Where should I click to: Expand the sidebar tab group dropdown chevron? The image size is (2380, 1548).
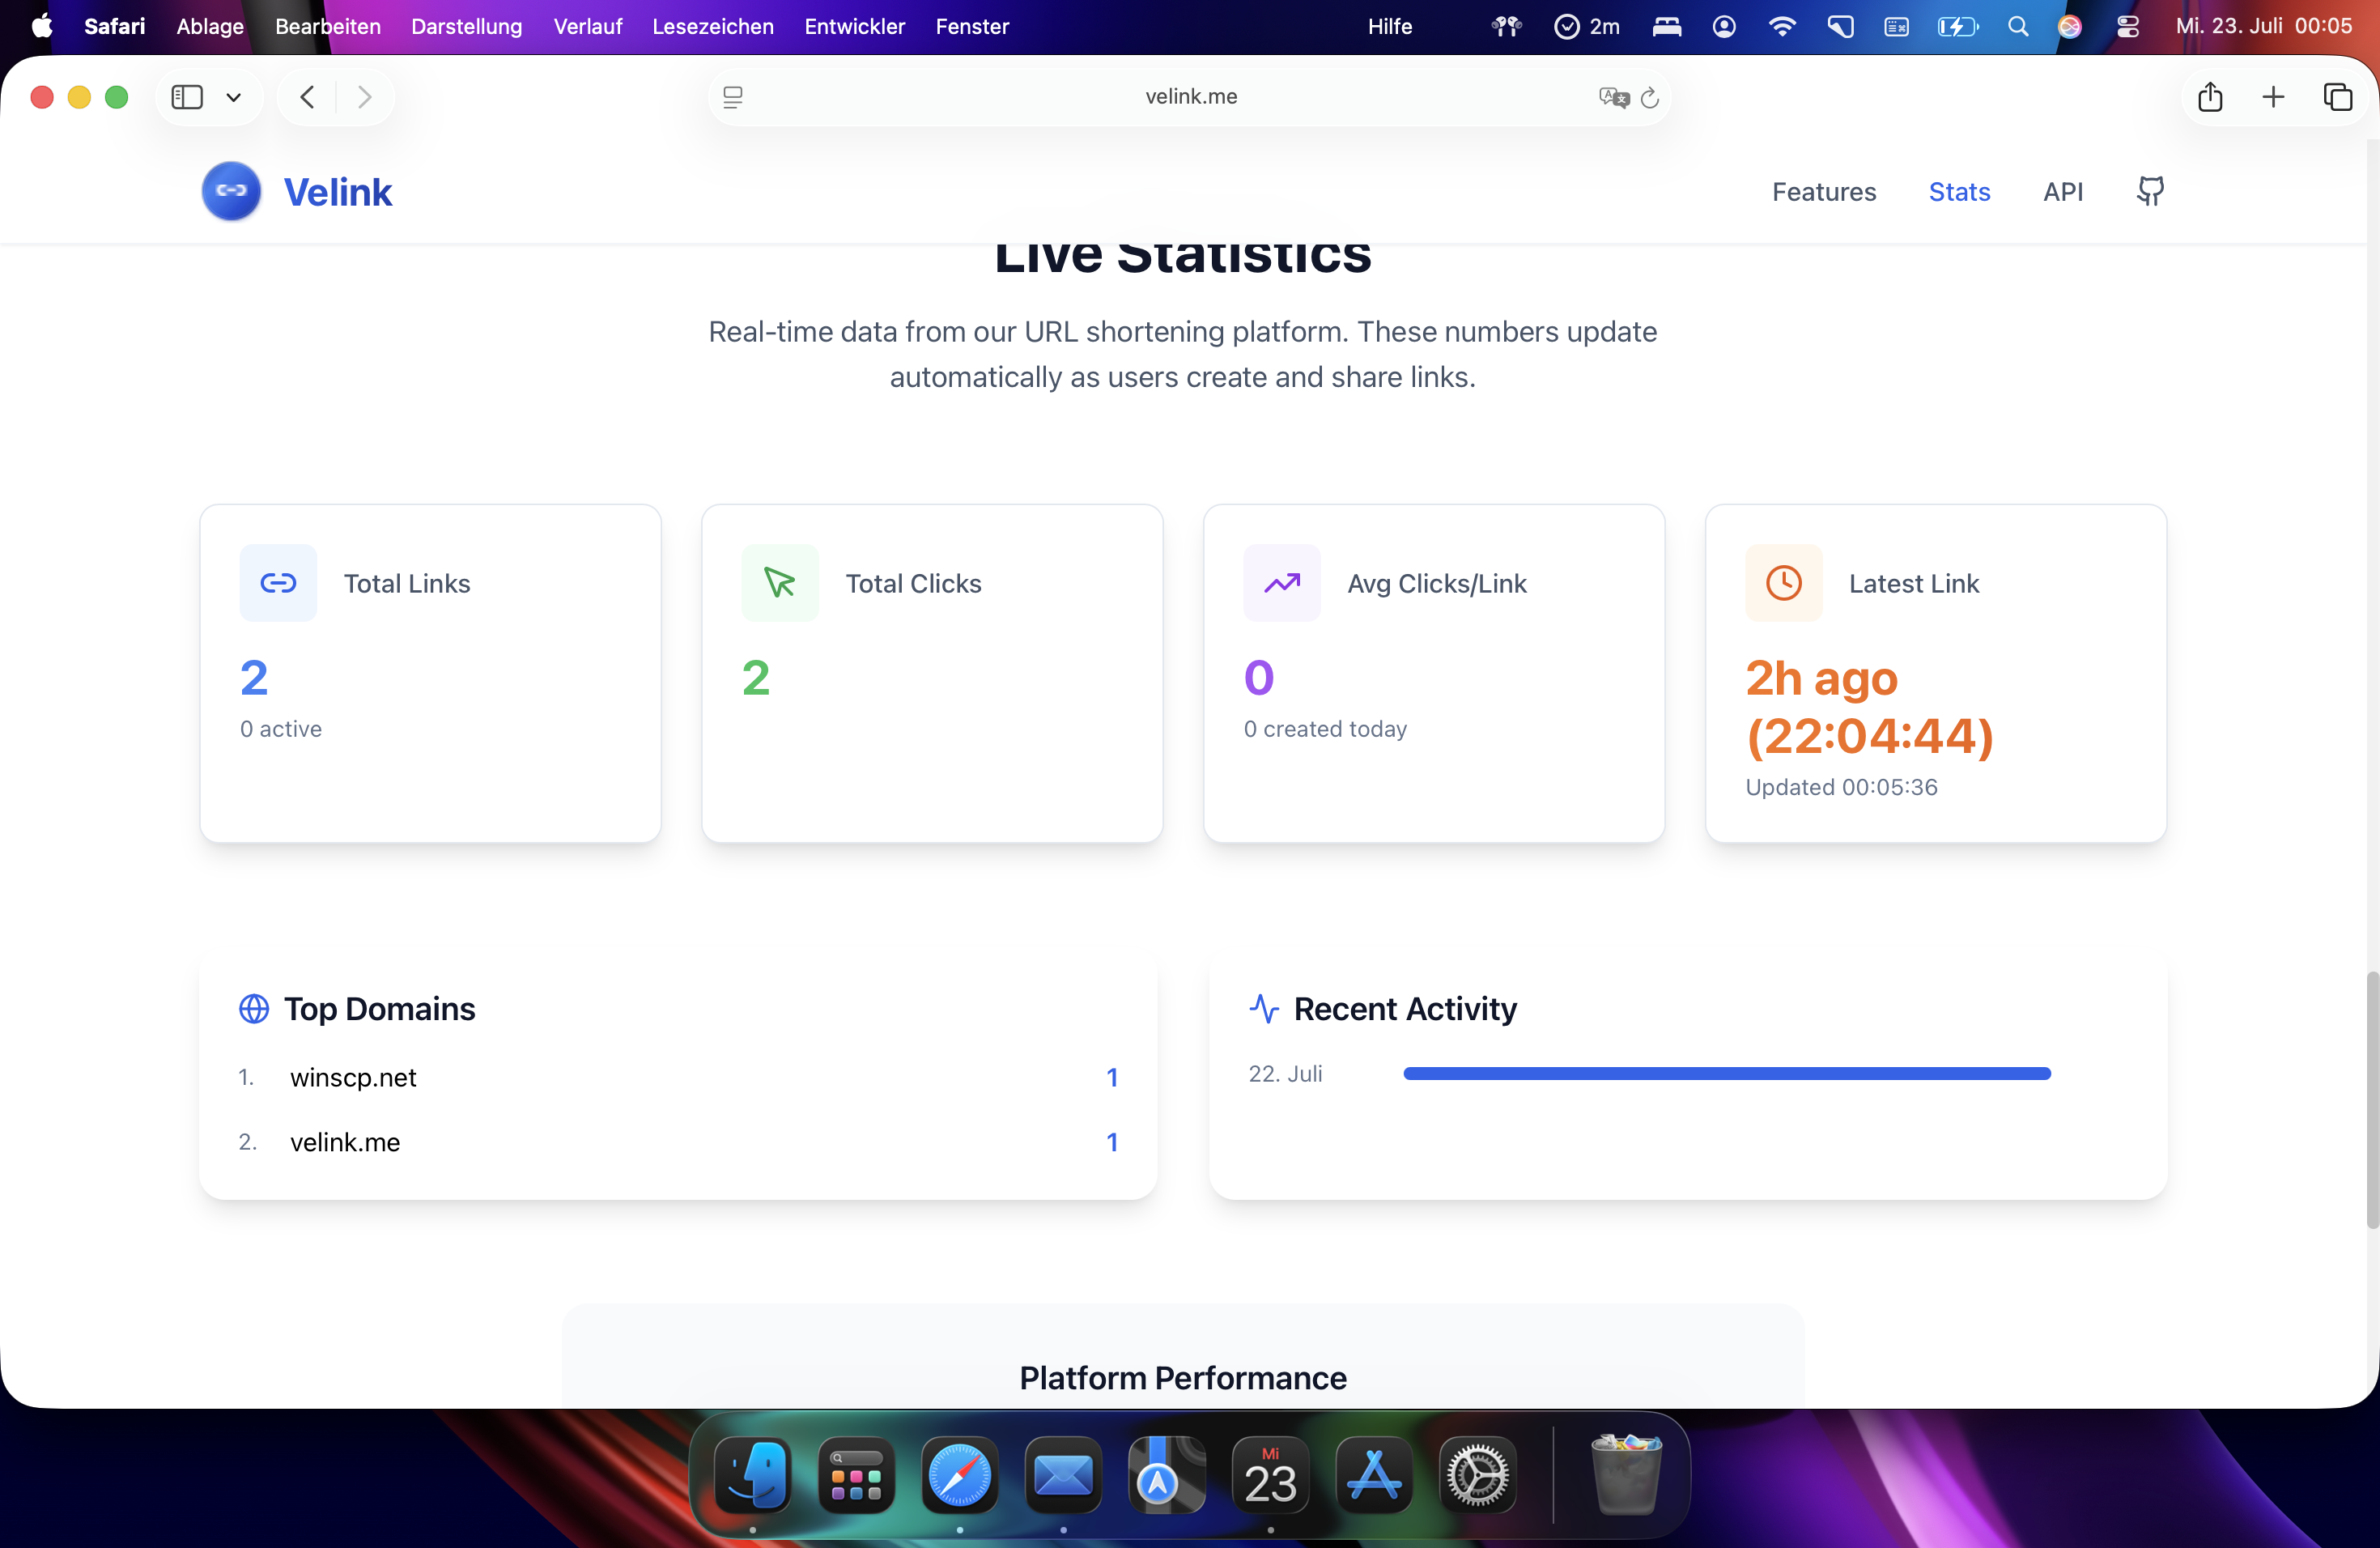click(234, 97)
